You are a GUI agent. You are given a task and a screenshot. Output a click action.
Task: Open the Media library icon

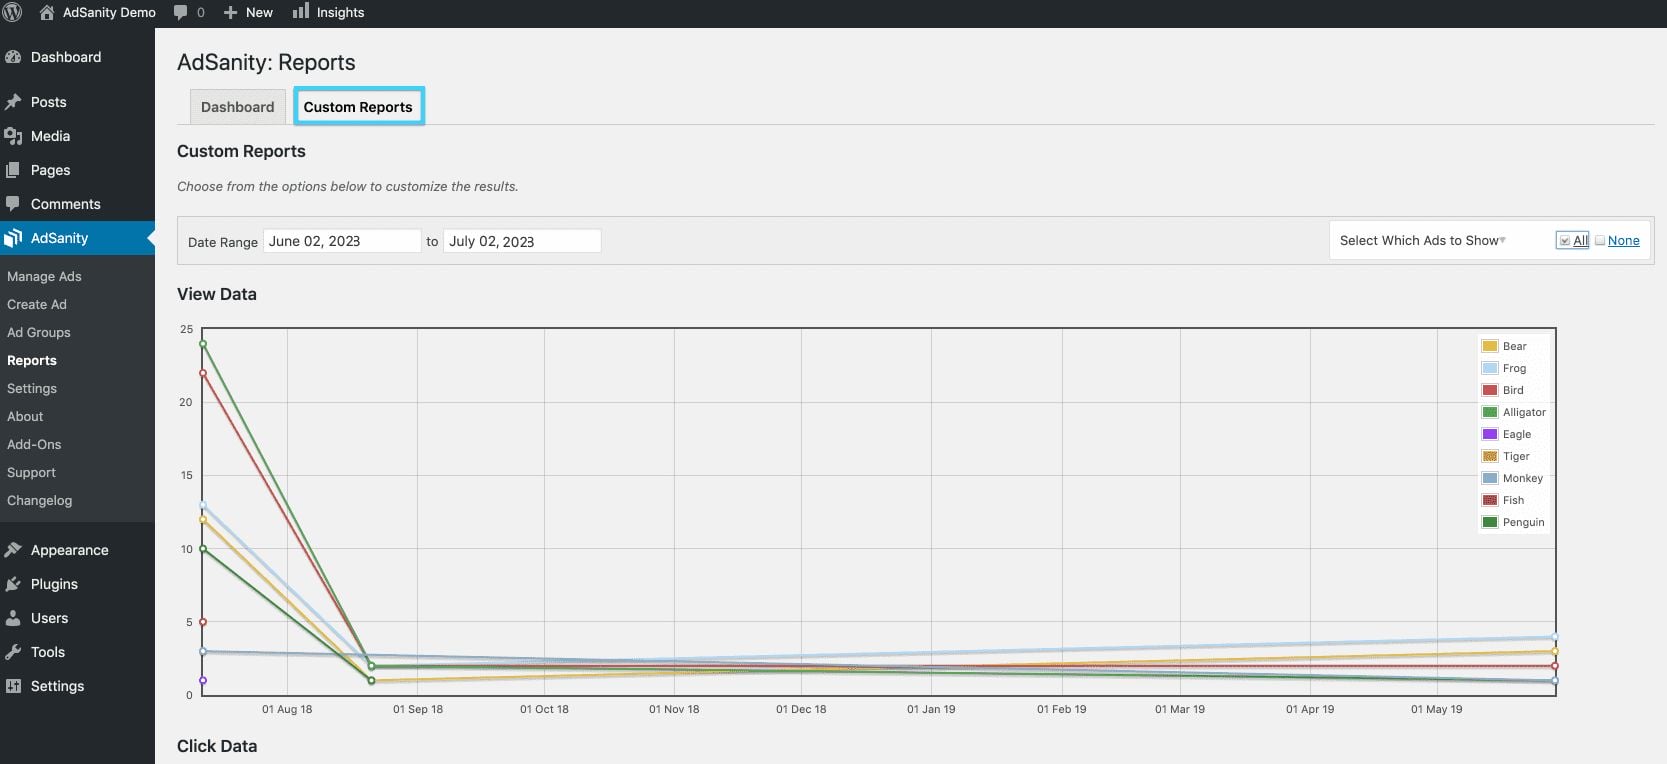[x=13, y=136]
